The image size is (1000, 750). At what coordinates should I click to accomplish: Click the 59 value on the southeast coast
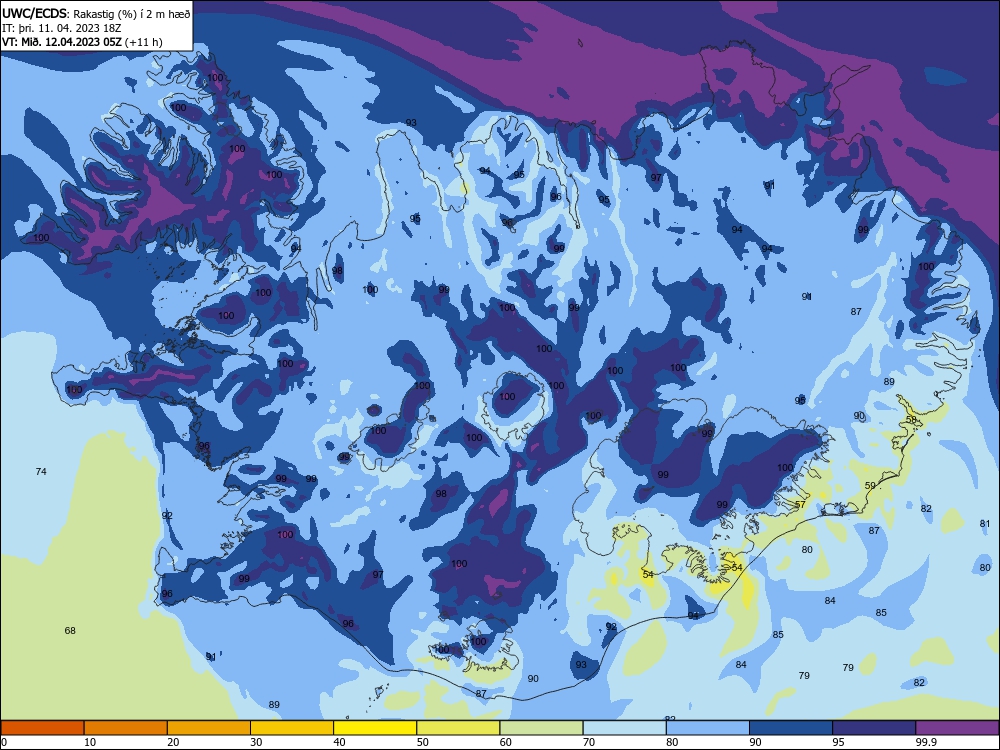[871, 485]
